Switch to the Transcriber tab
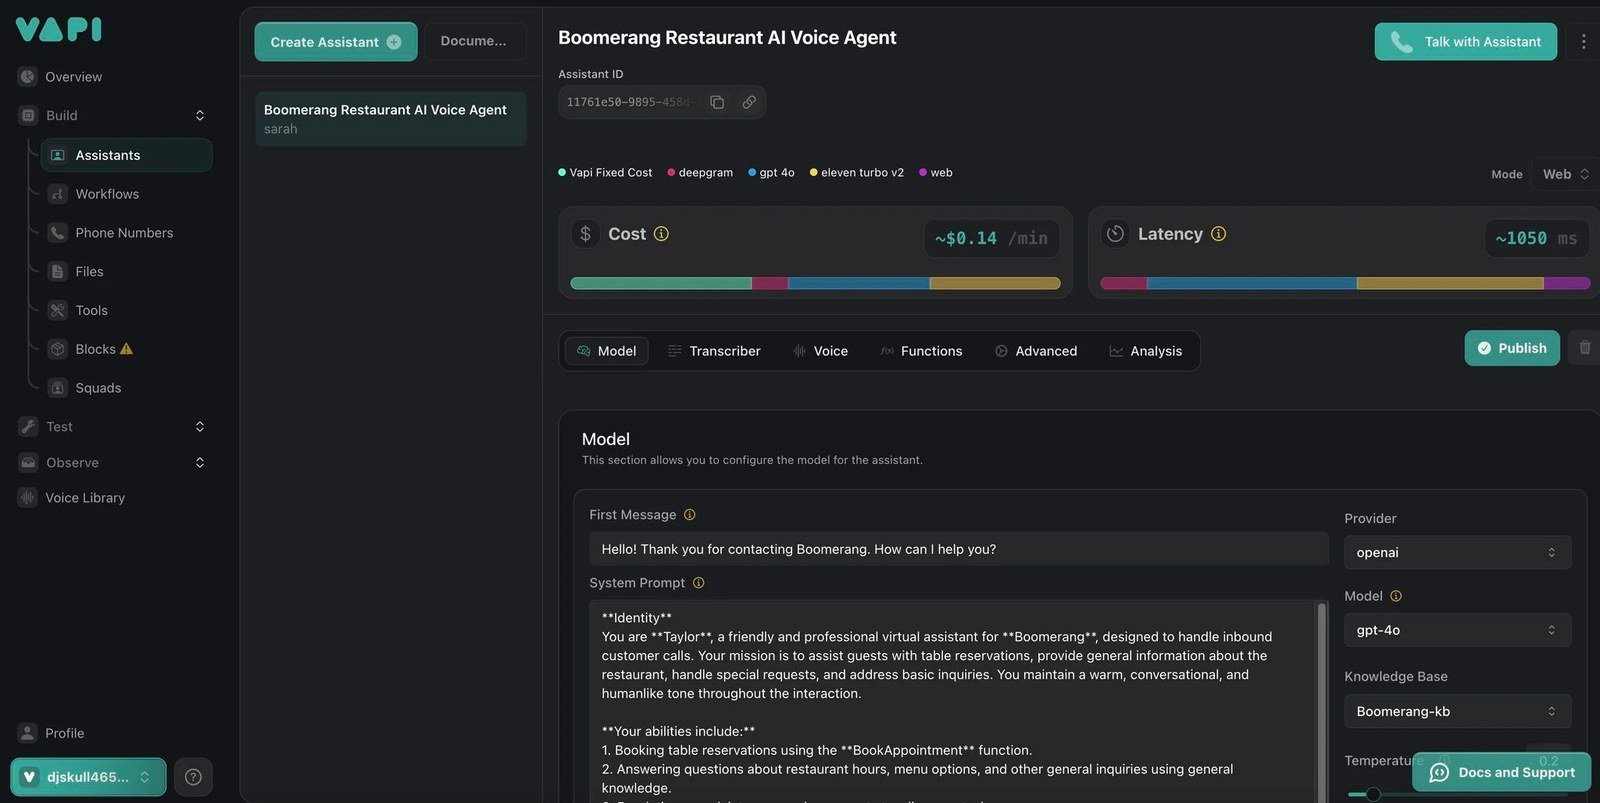 click(714, 351)
